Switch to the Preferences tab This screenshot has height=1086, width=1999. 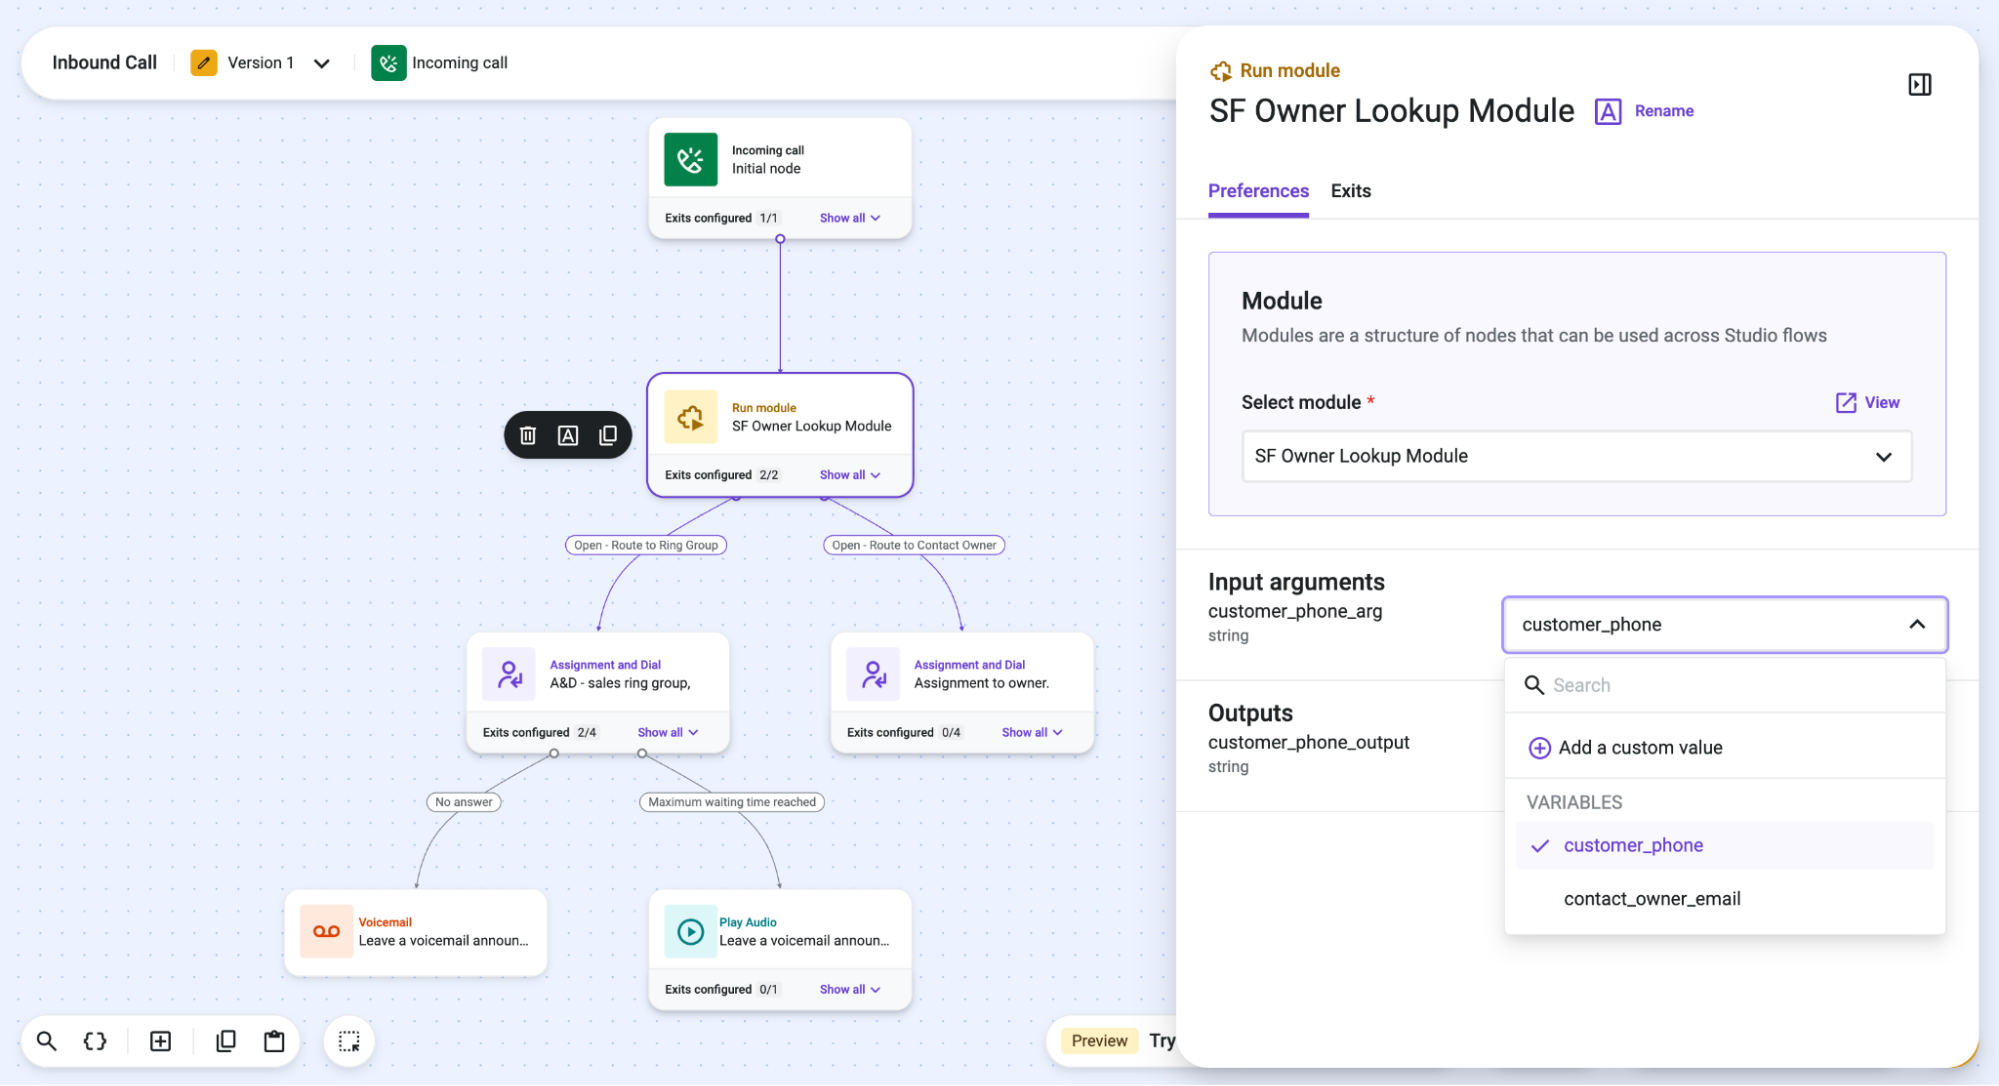coord(1258,191)
